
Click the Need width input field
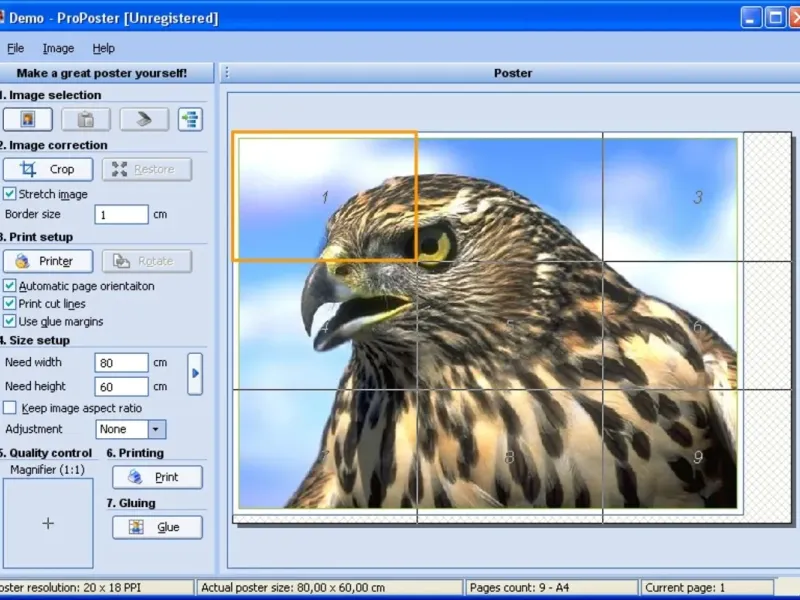[121, 363]
